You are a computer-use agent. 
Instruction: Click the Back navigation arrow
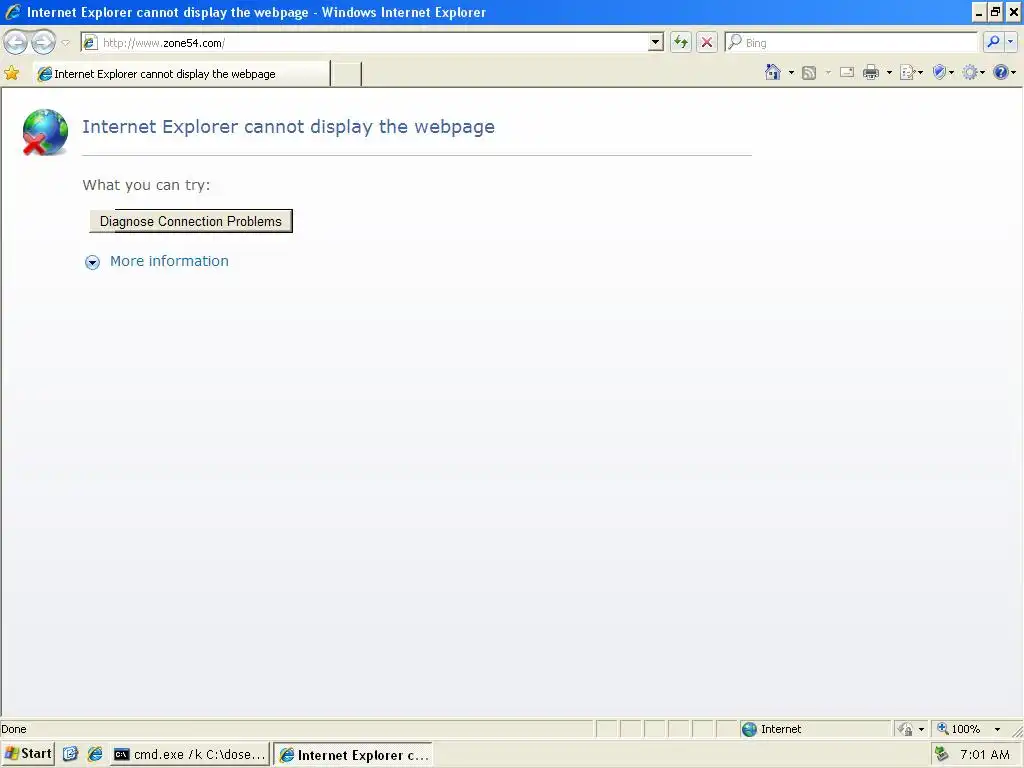[16, 42]
